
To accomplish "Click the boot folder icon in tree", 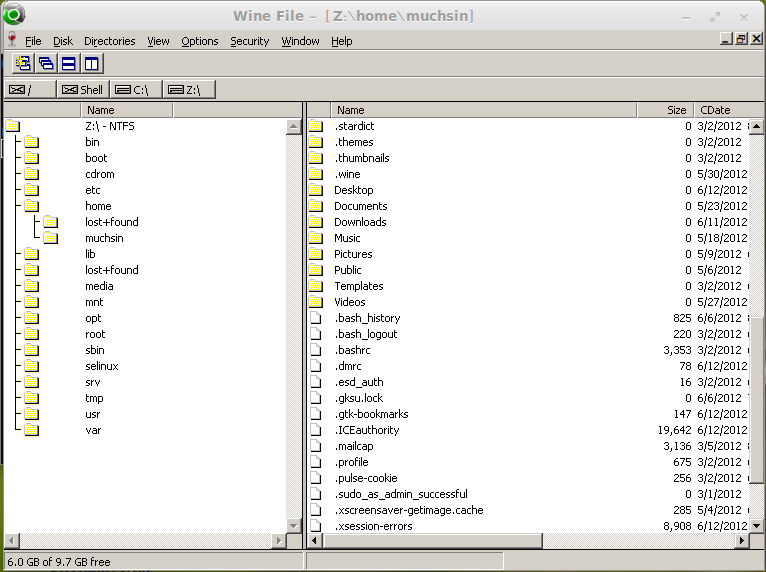I will pos(32,158).
